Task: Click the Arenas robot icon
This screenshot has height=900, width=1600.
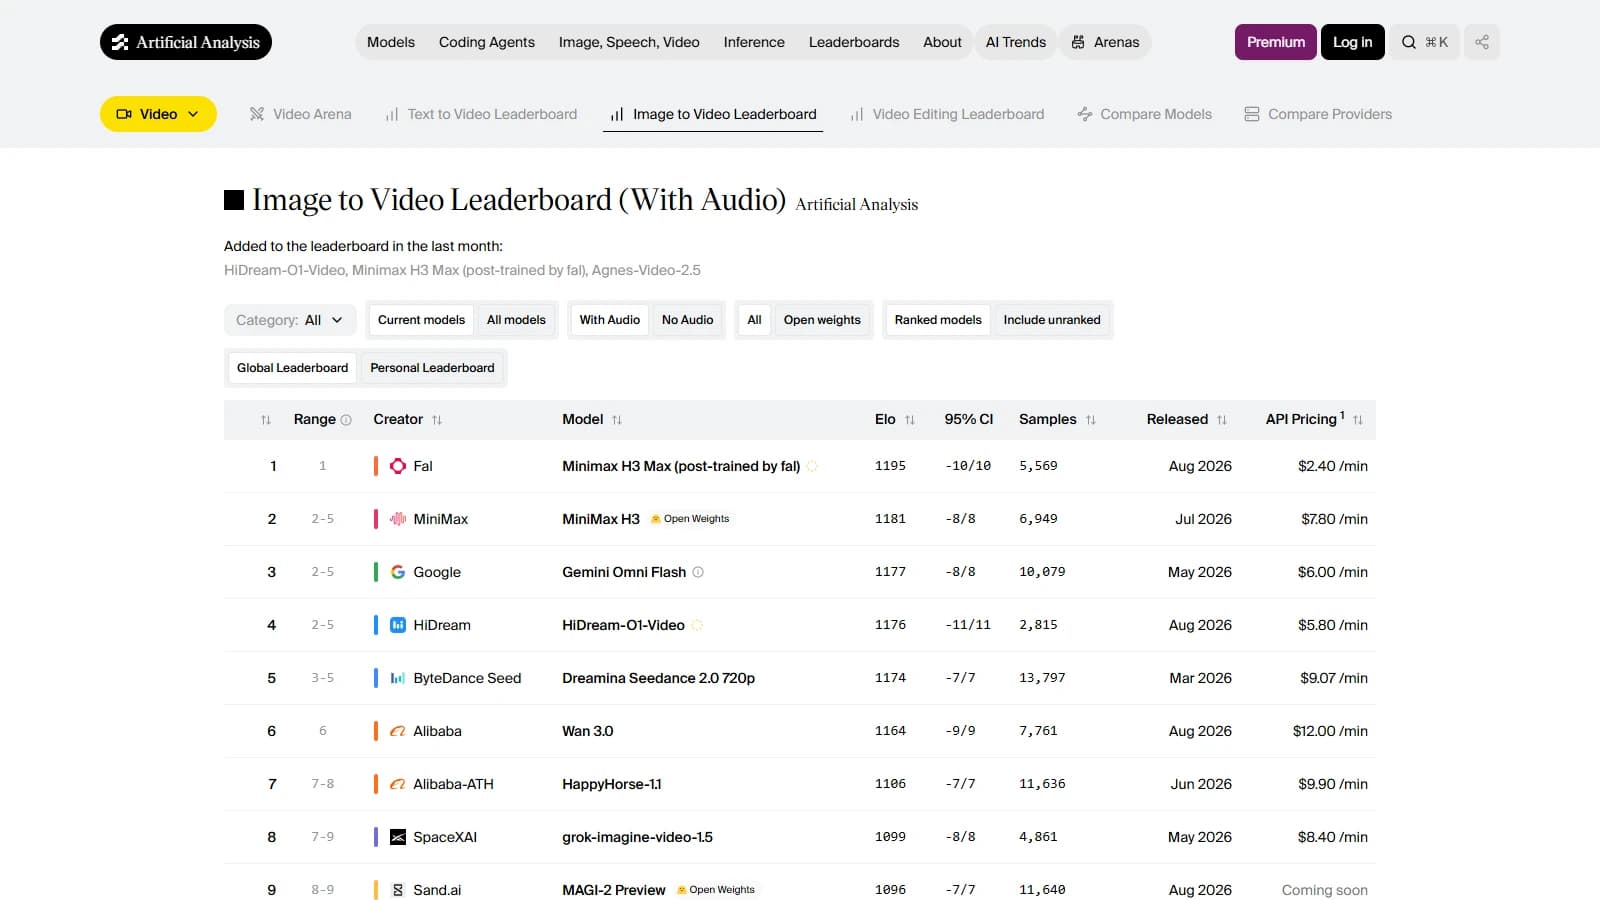Action: [1078, 42]
